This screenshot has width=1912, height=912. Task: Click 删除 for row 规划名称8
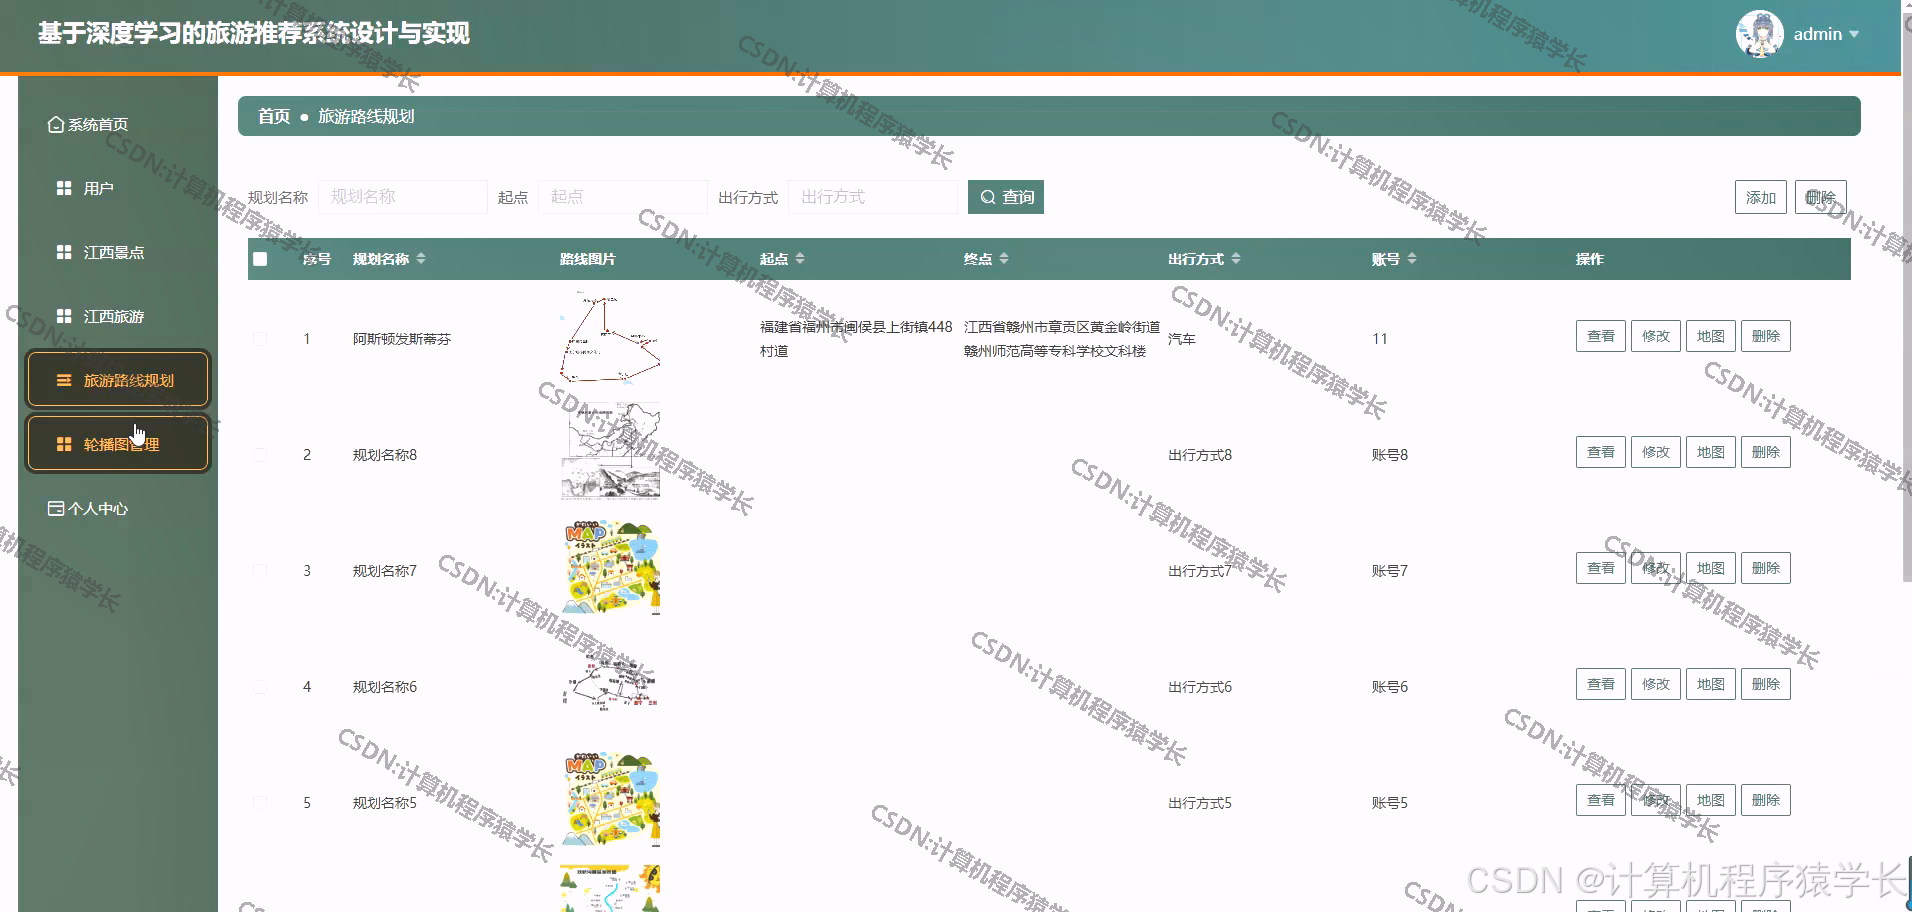tap(1766, 452)
